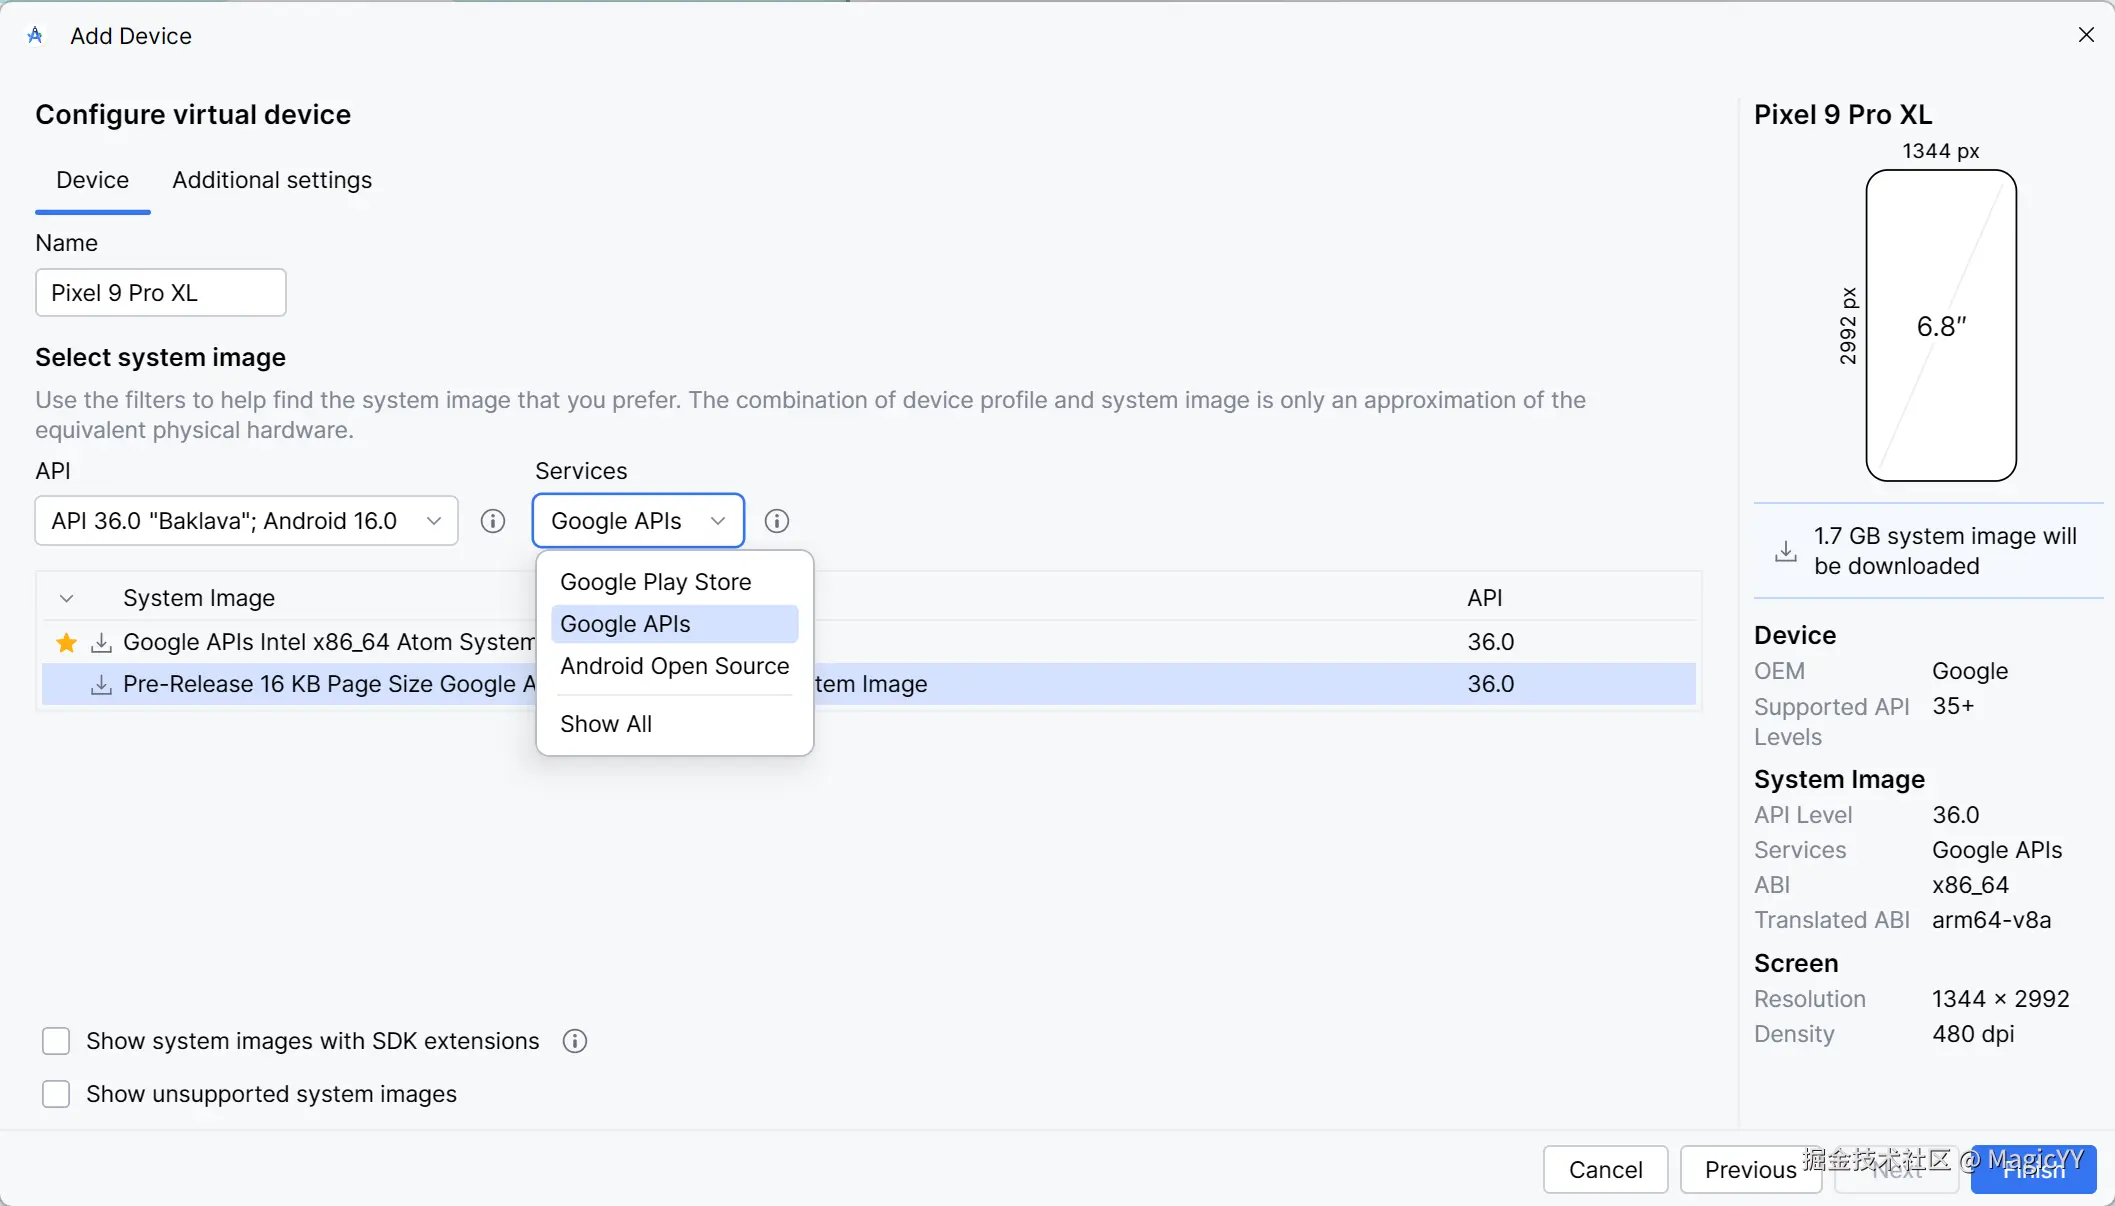
Task: Click the Services info icon
Action: click(776, 521)
